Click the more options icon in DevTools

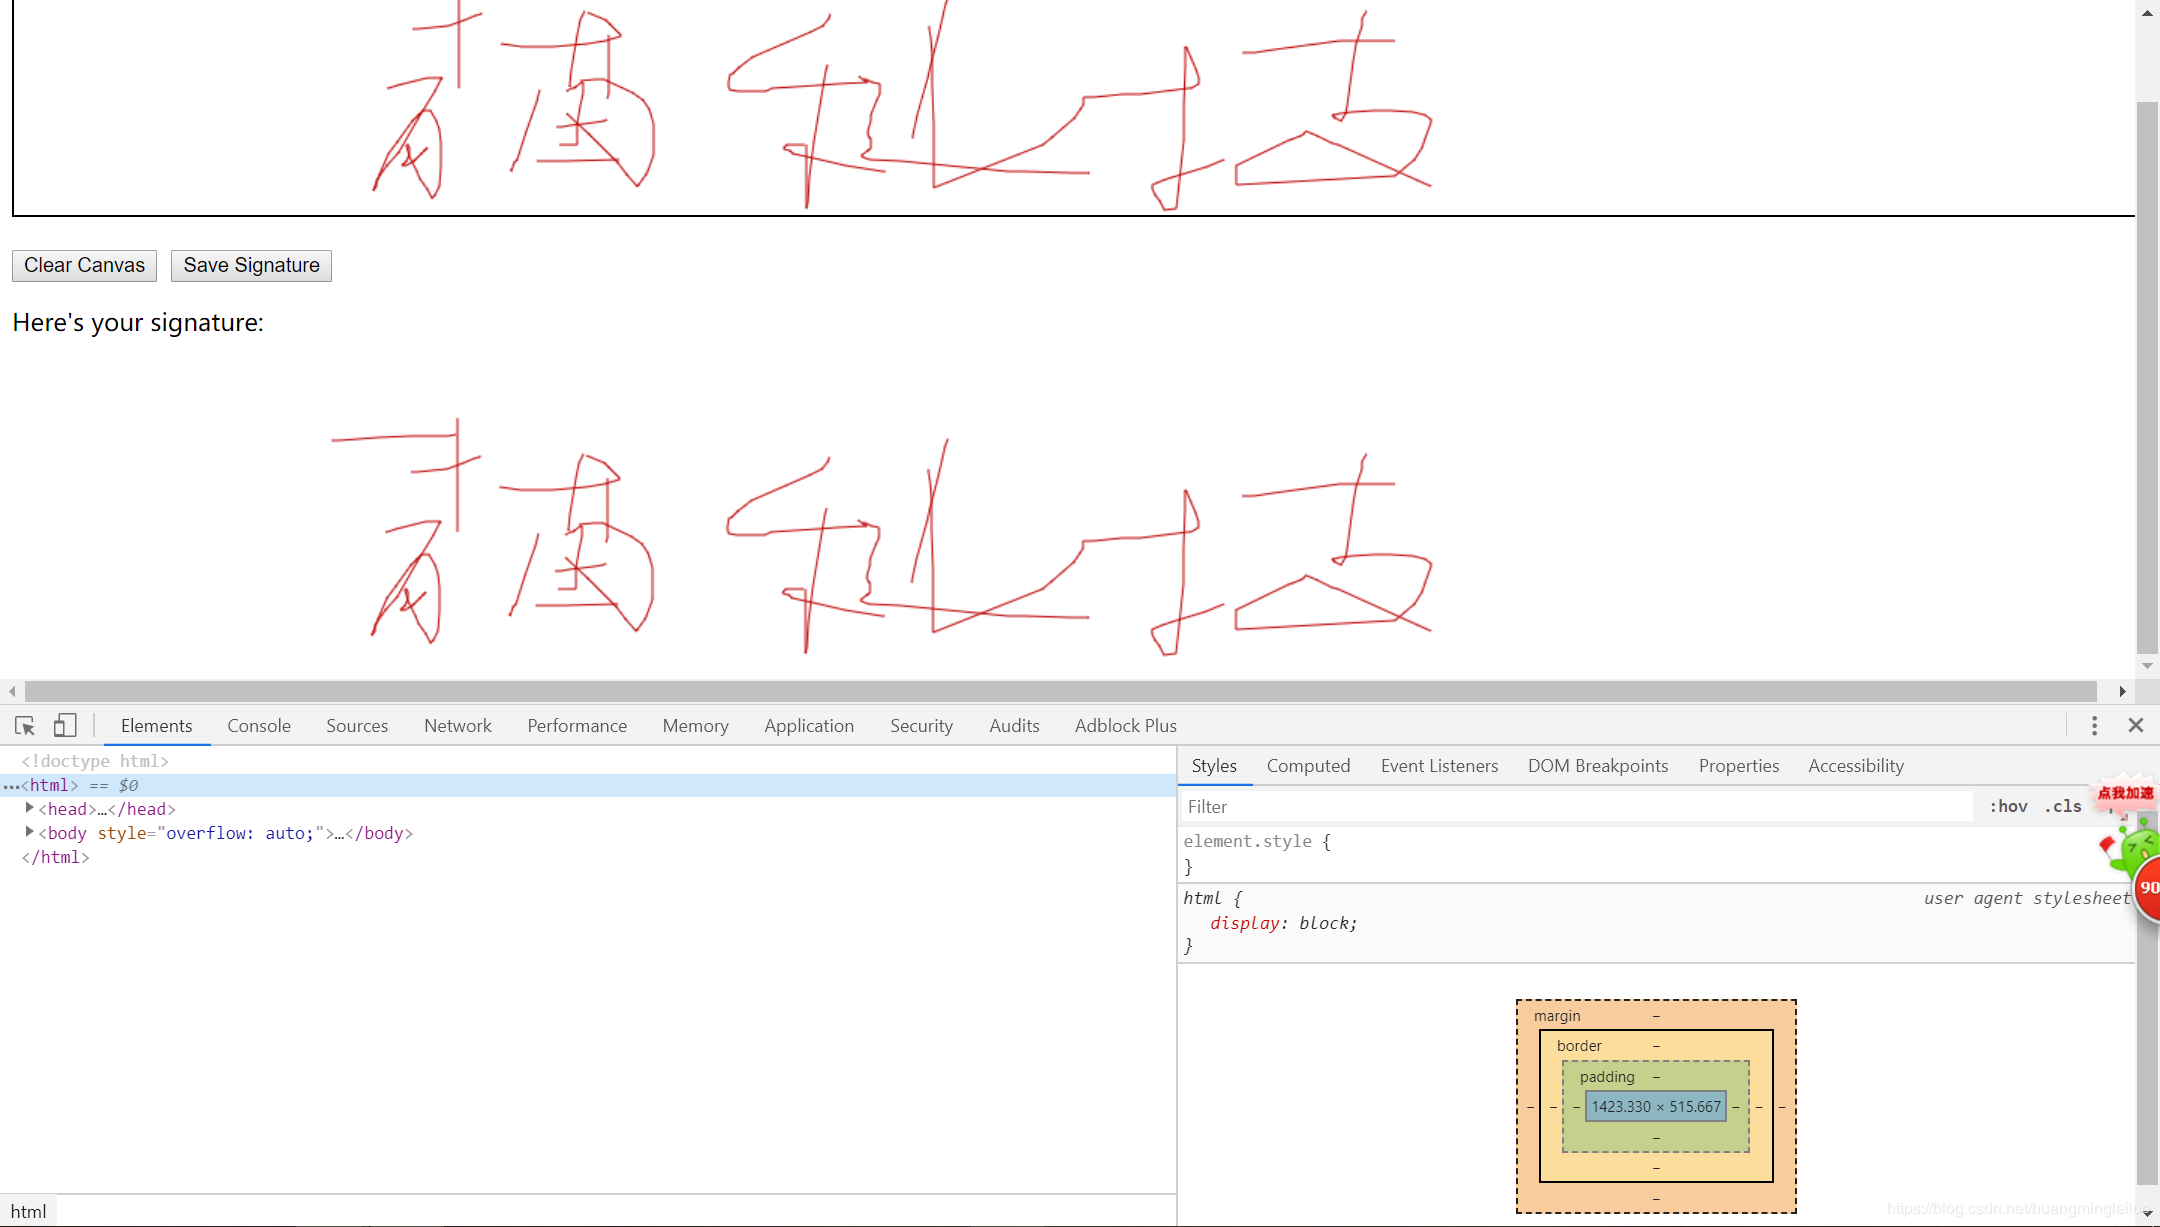click(x=2095, y=724)
